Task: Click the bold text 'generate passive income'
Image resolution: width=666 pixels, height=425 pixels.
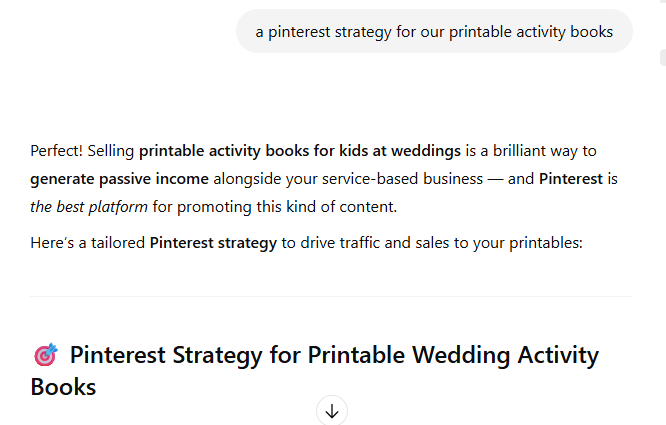Action: point(119,179)
